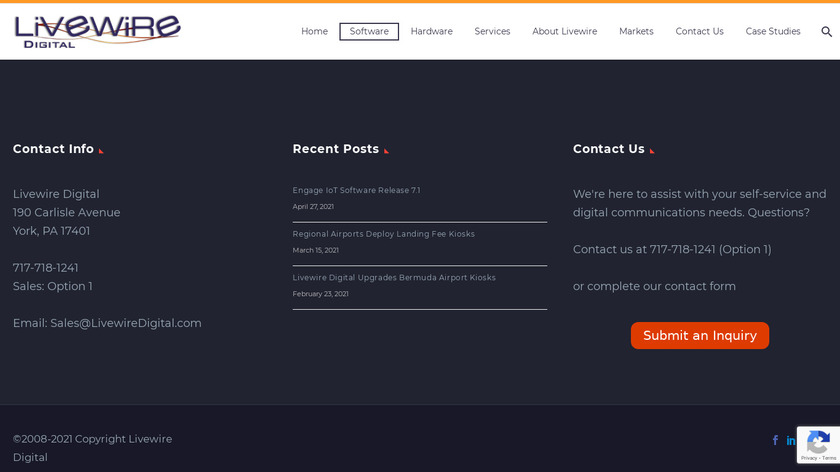This screenshot has width=840, height=472.
Task: Select the Markets menu item
Action: coord(636,32)
